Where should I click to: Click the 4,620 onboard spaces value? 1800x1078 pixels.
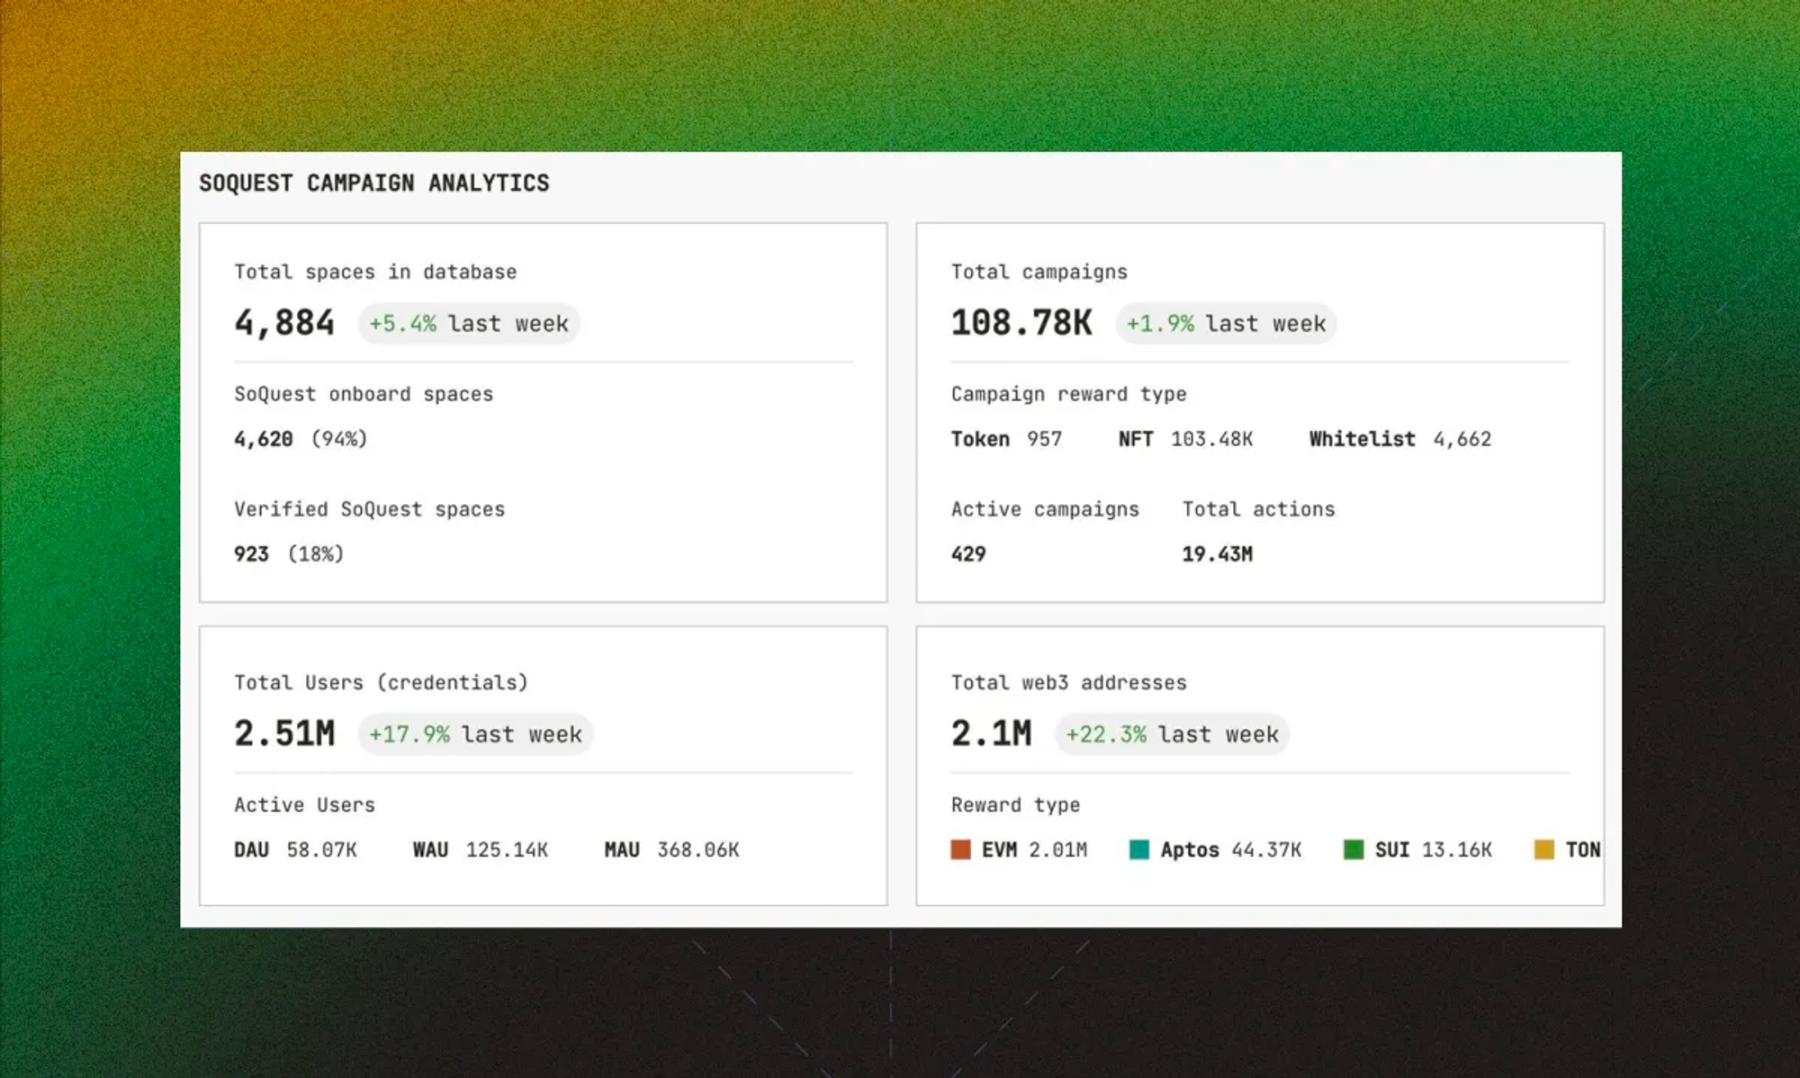[263, 439]
